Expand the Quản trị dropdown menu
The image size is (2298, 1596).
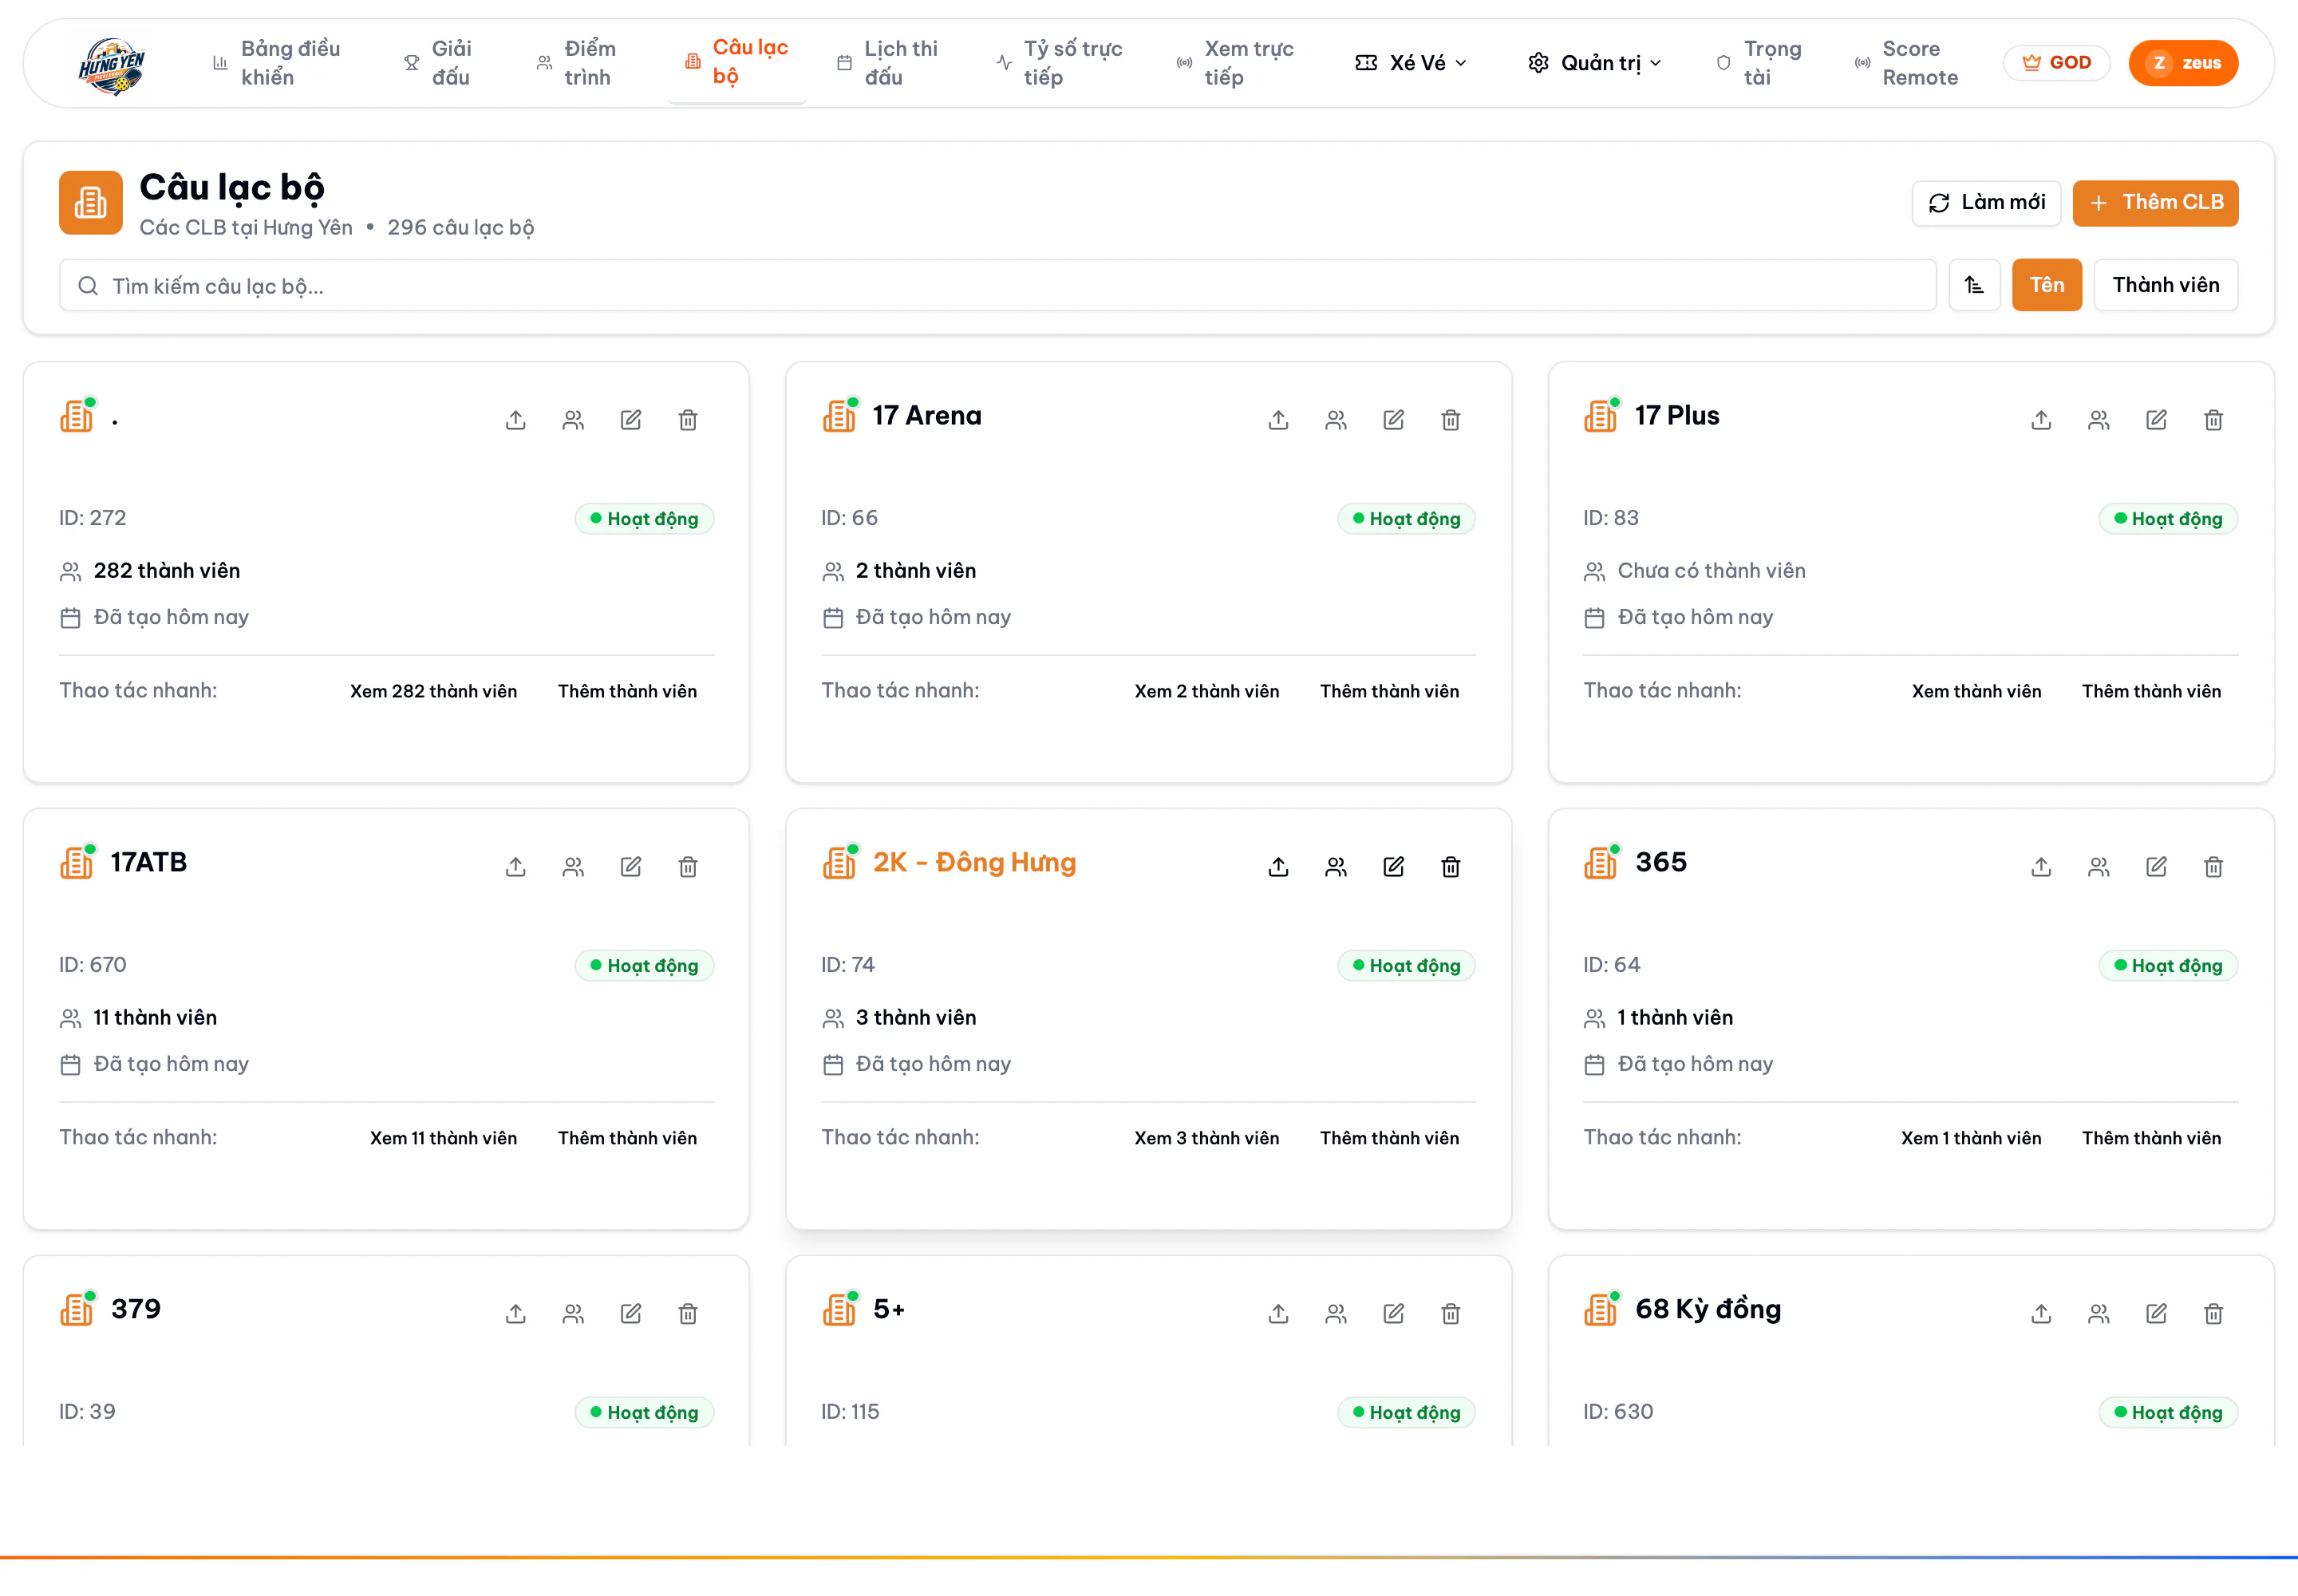point(1595,63)
